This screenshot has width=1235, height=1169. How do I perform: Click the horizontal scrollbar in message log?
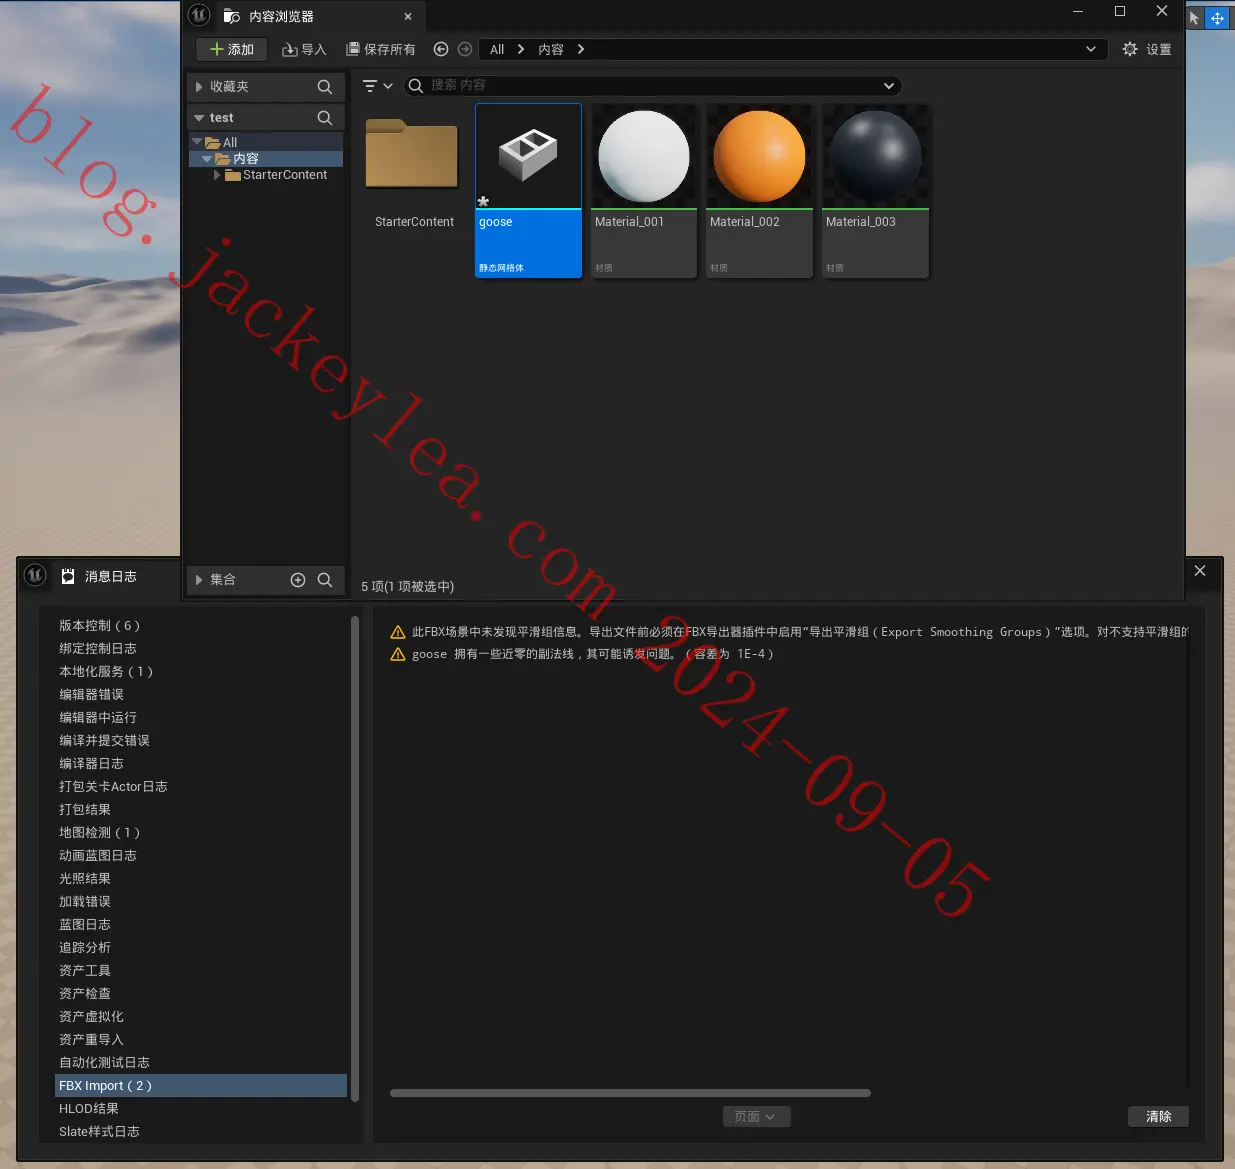coord(630,1093)
